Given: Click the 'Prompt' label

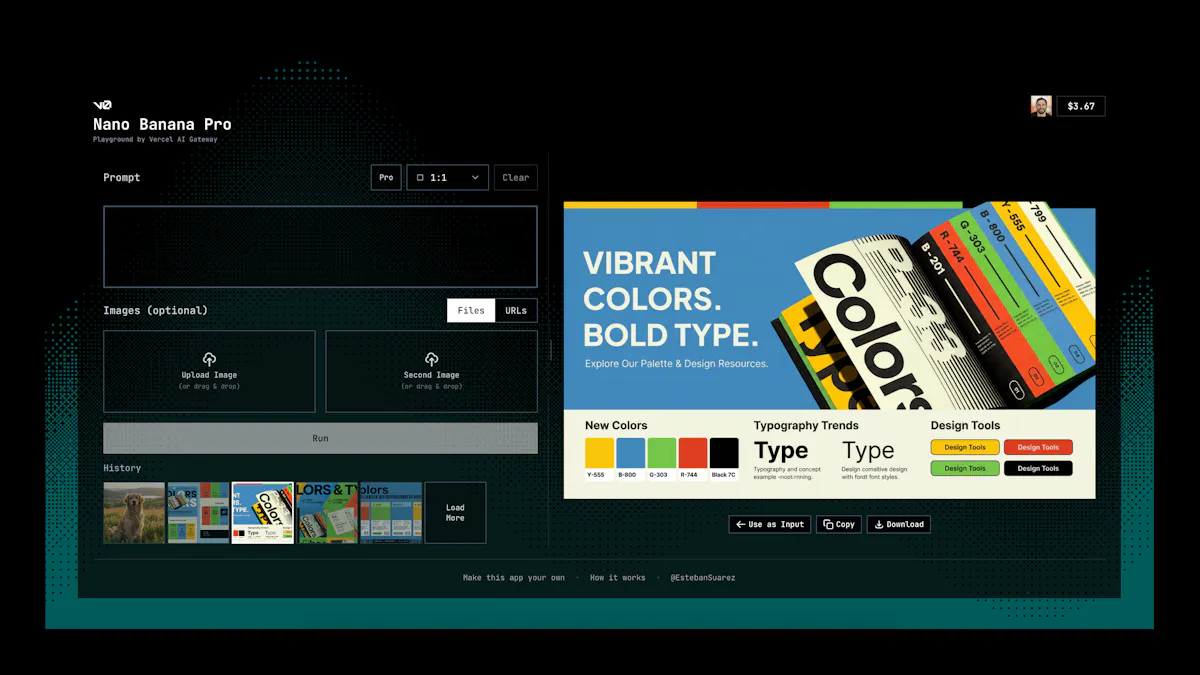Looking at the screenshot, I should tap(122, 178).
